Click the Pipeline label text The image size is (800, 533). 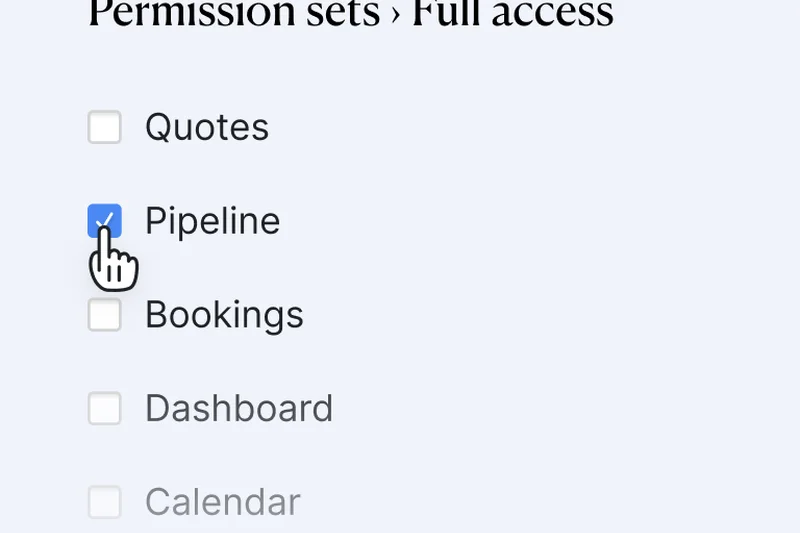pos(212,221)
